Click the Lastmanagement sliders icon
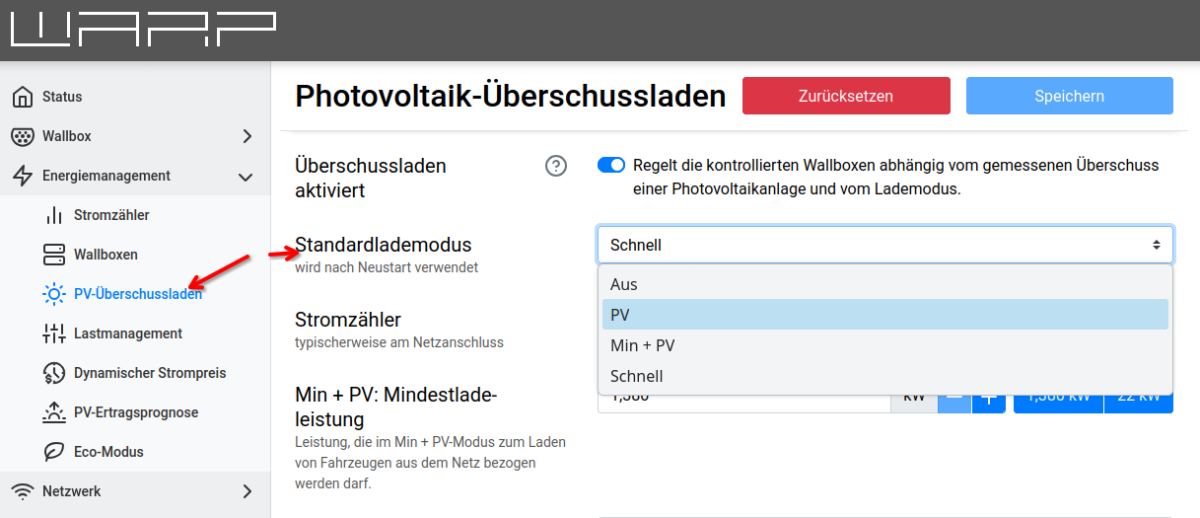The width and height of the screenshot is (1200, 518). coord(54,333)
